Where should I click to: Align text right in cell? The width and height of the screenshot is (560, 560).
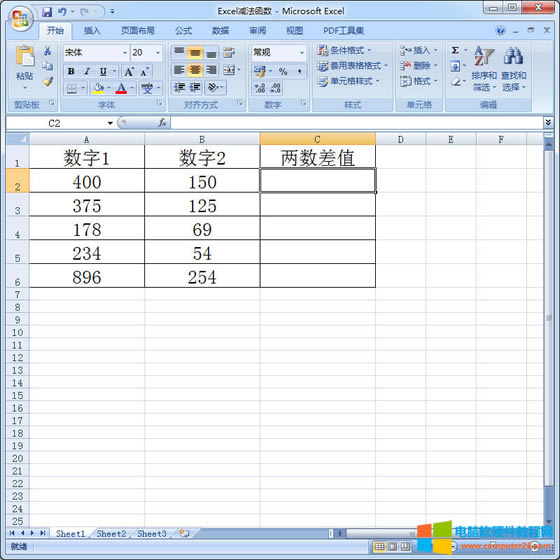211,70
